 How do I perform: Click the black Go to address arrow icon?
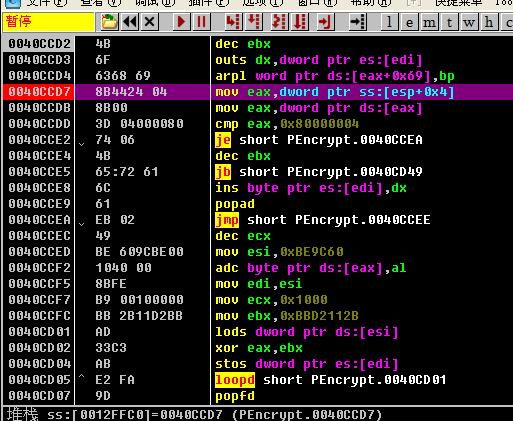pyautogui.click(x=358, y=22)
